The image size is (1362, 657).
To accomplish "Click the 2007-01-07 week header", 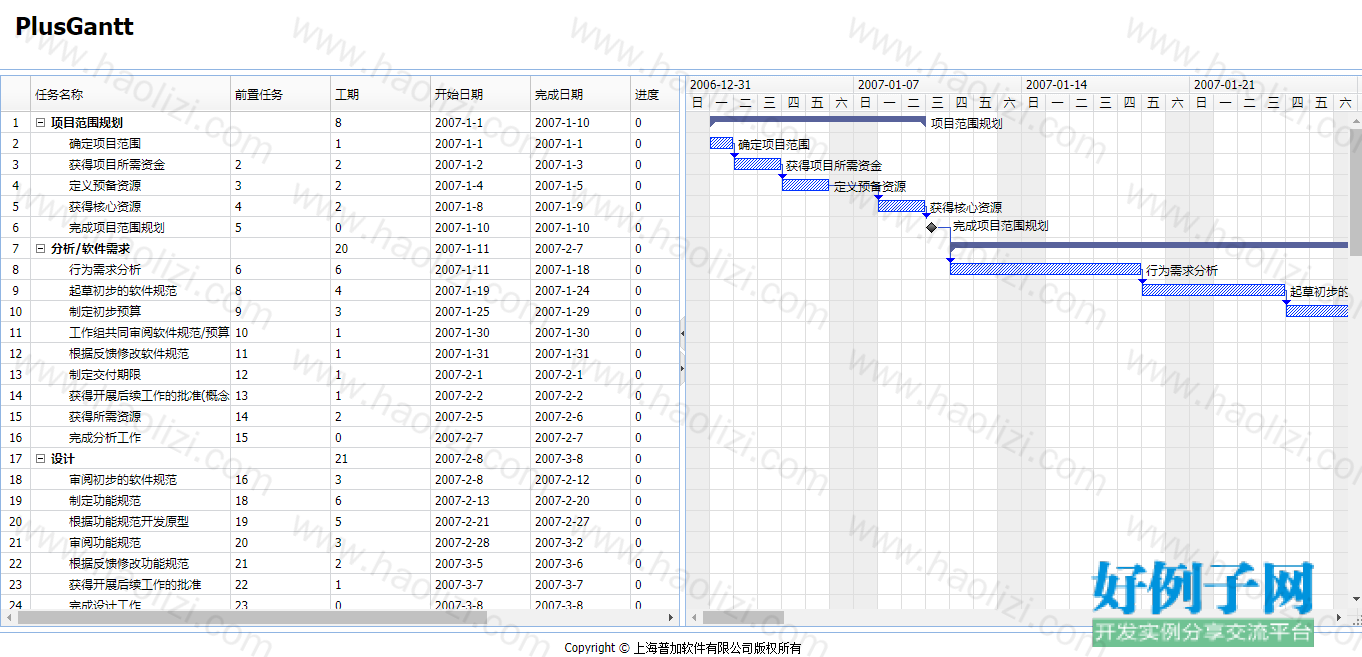I will click(x=938, y=85).
